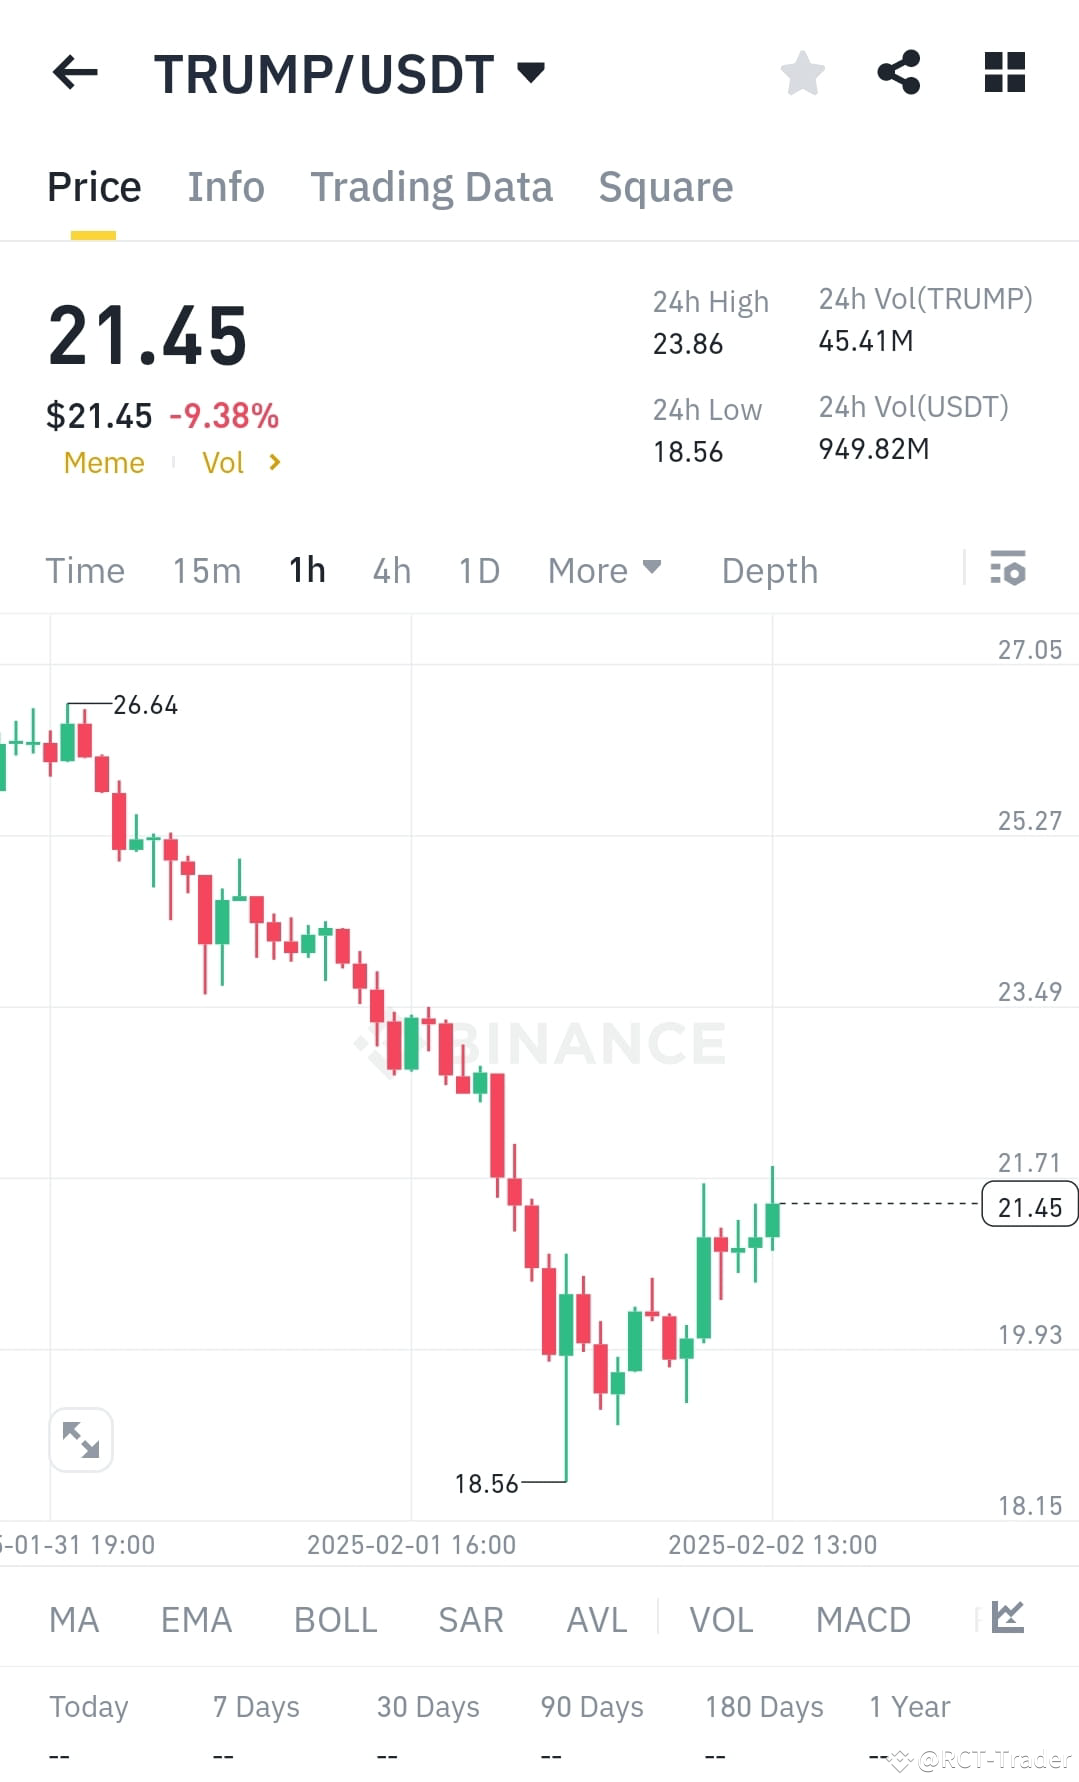This screenshot has height=1782, width=1079.
Task: Tap the fullscreen expand icon on chart
Action: pos(81,1439)
